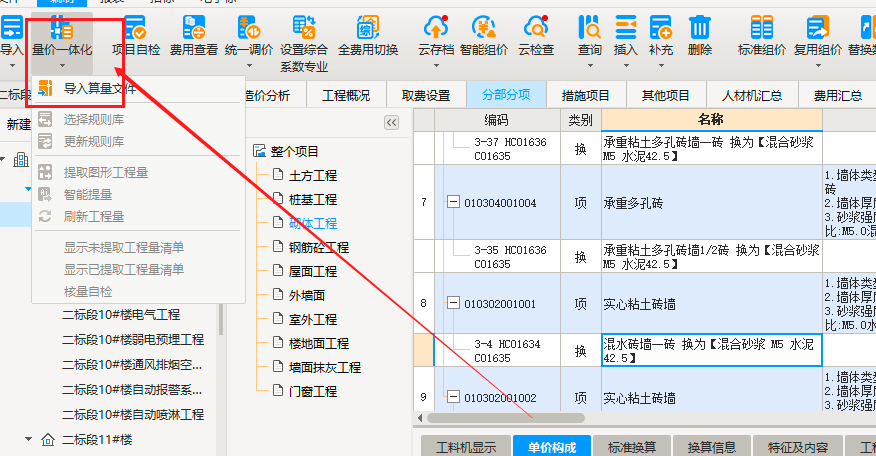876x456 pixels.
Task: Select 钢筋砼工程 in section tree
Action: click(x=318, y=248)
